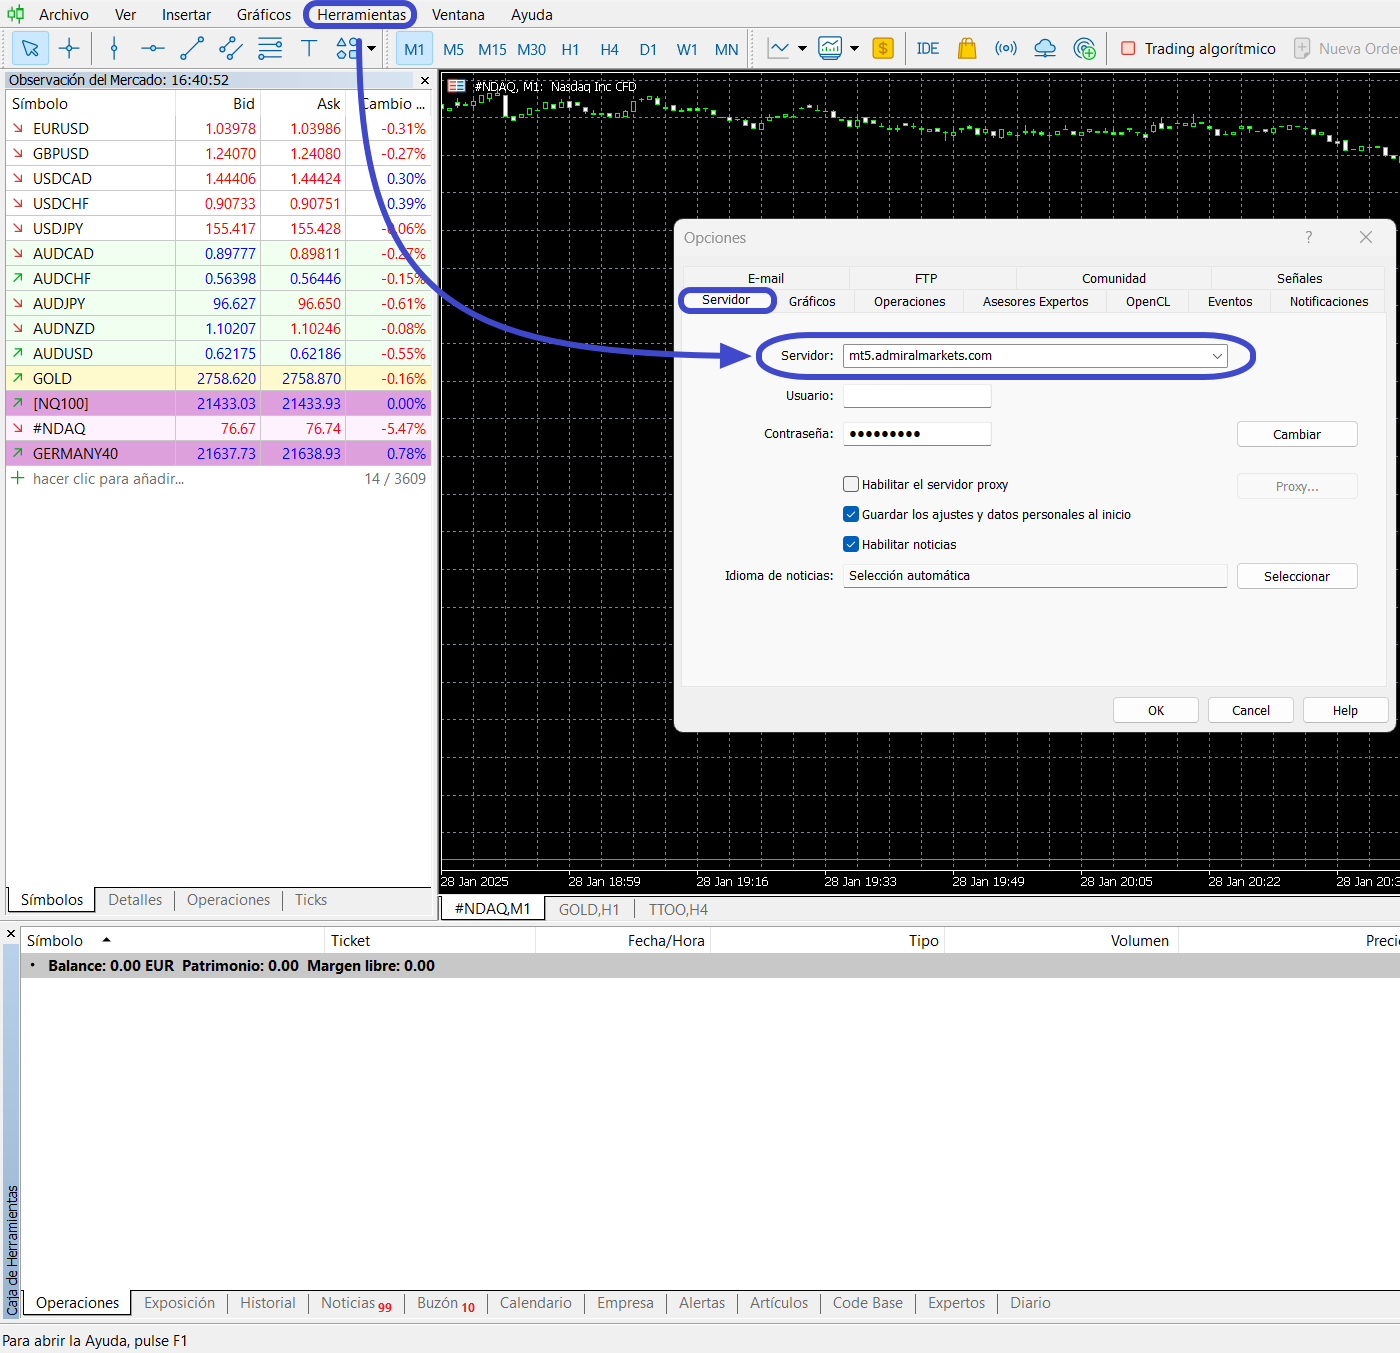1400x1353 pixels.
Task: Switch to the GOLD,H1 chart tab
Action: coord(589,909)
